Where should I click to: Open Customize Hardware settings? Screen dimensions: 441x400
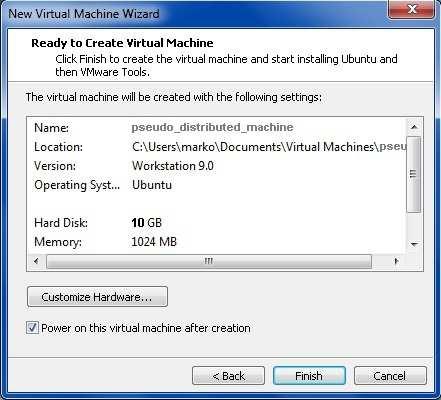pyautogui.click(x=97, y=297)
